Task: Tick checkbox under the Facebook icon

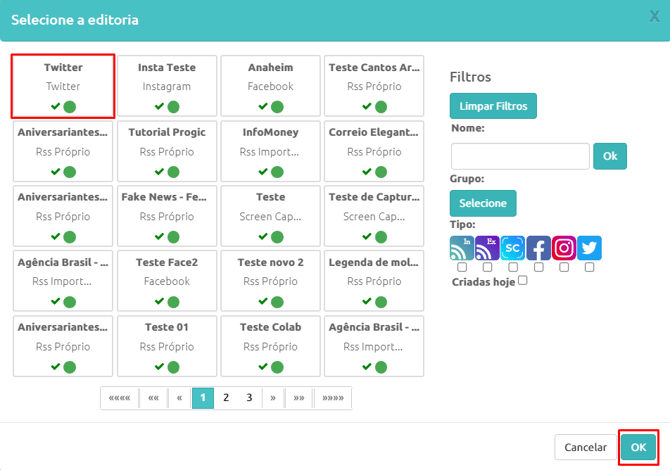Action: point(539,267)
